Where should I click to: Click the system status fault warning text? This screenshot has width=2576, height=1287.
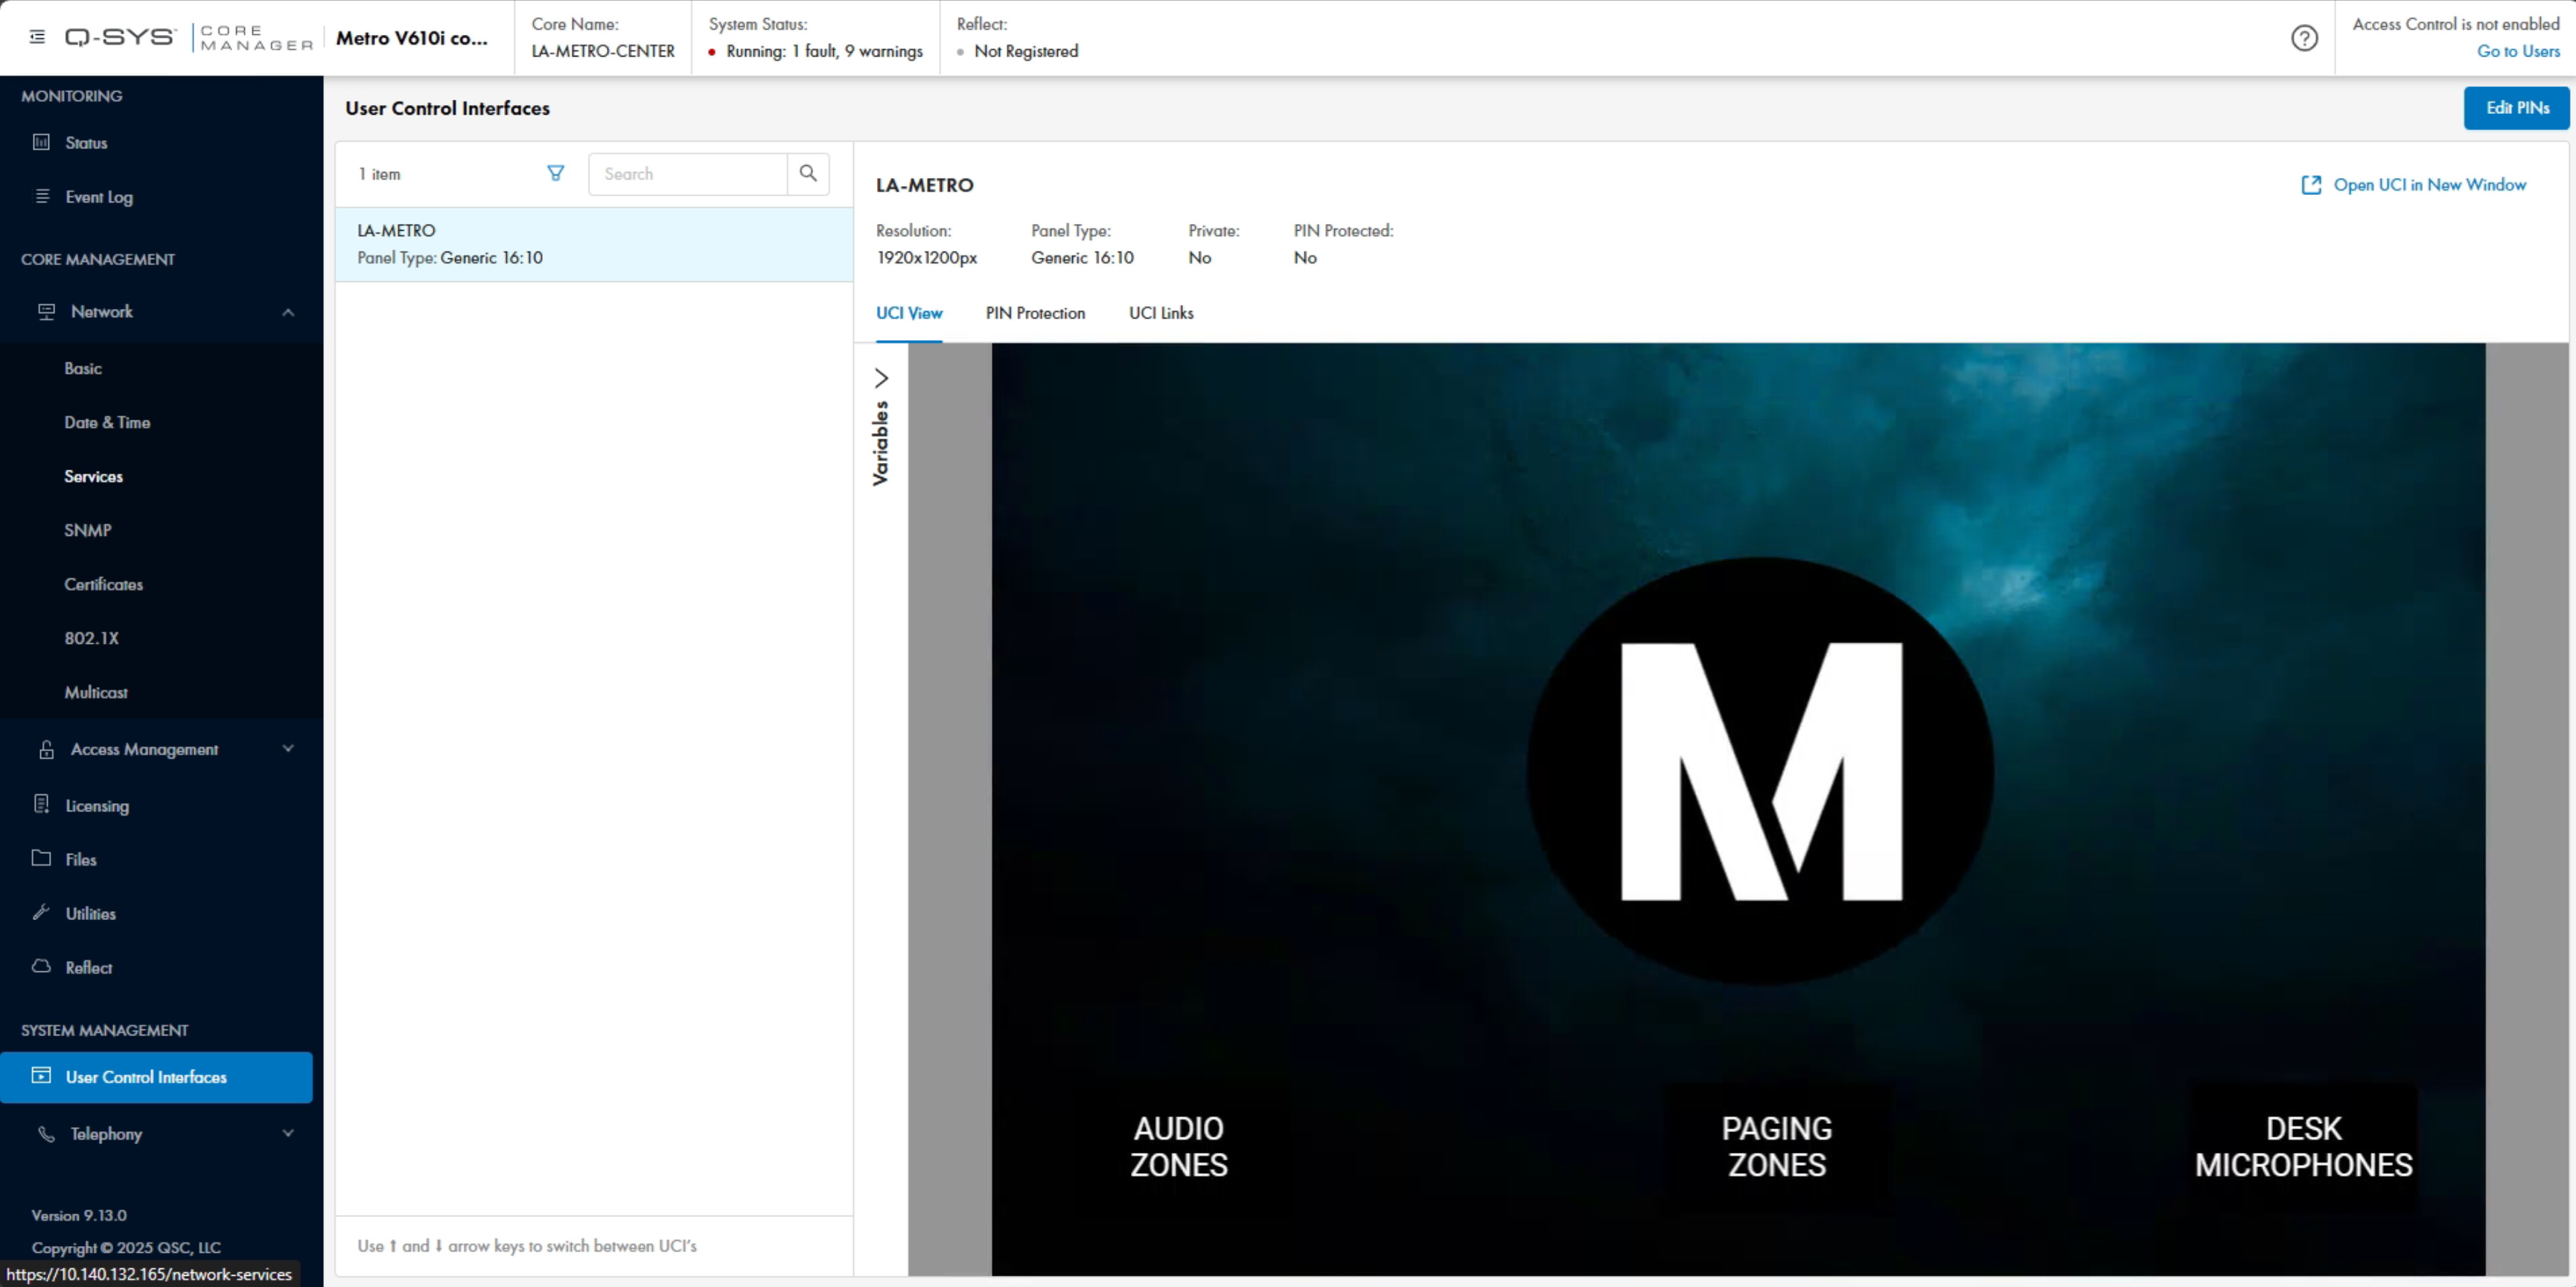[824, 51]
